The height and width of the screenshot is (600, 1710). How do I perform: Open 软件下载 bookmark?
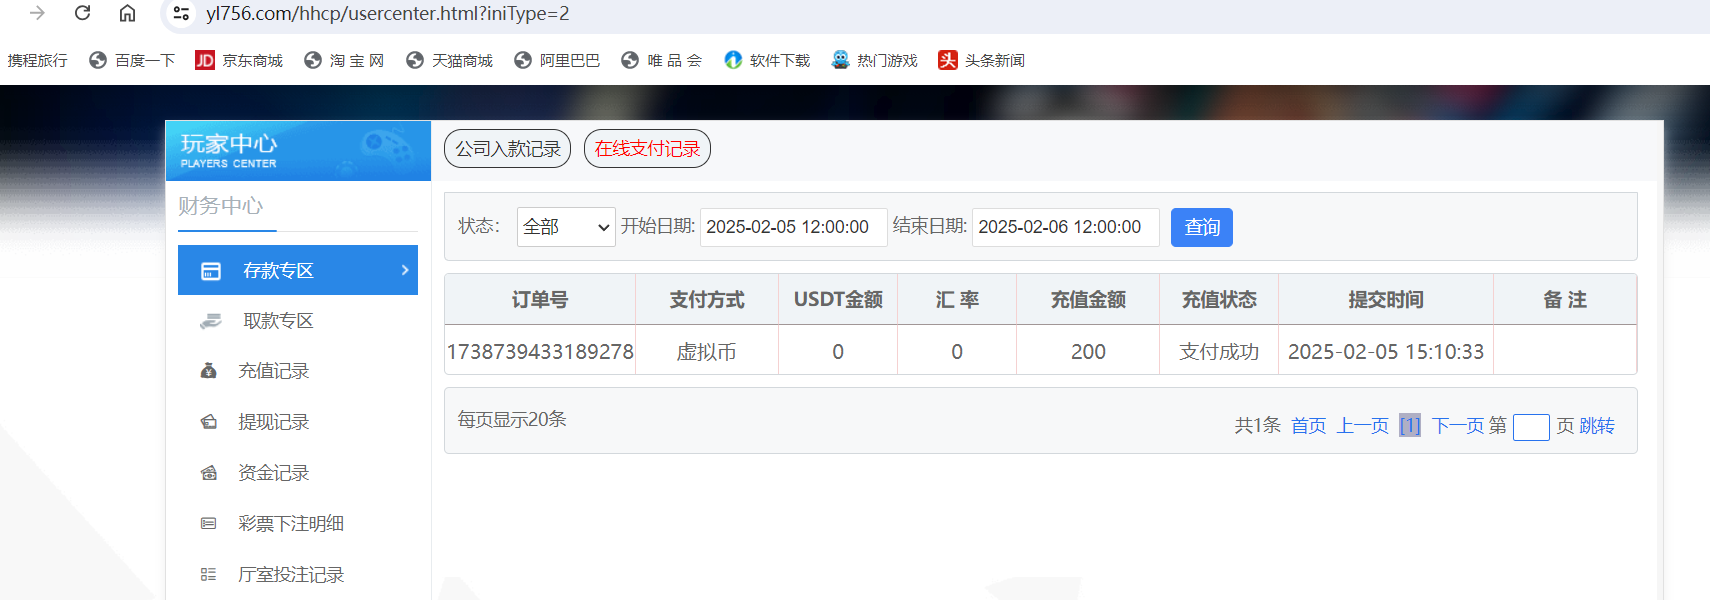(767, 60)
